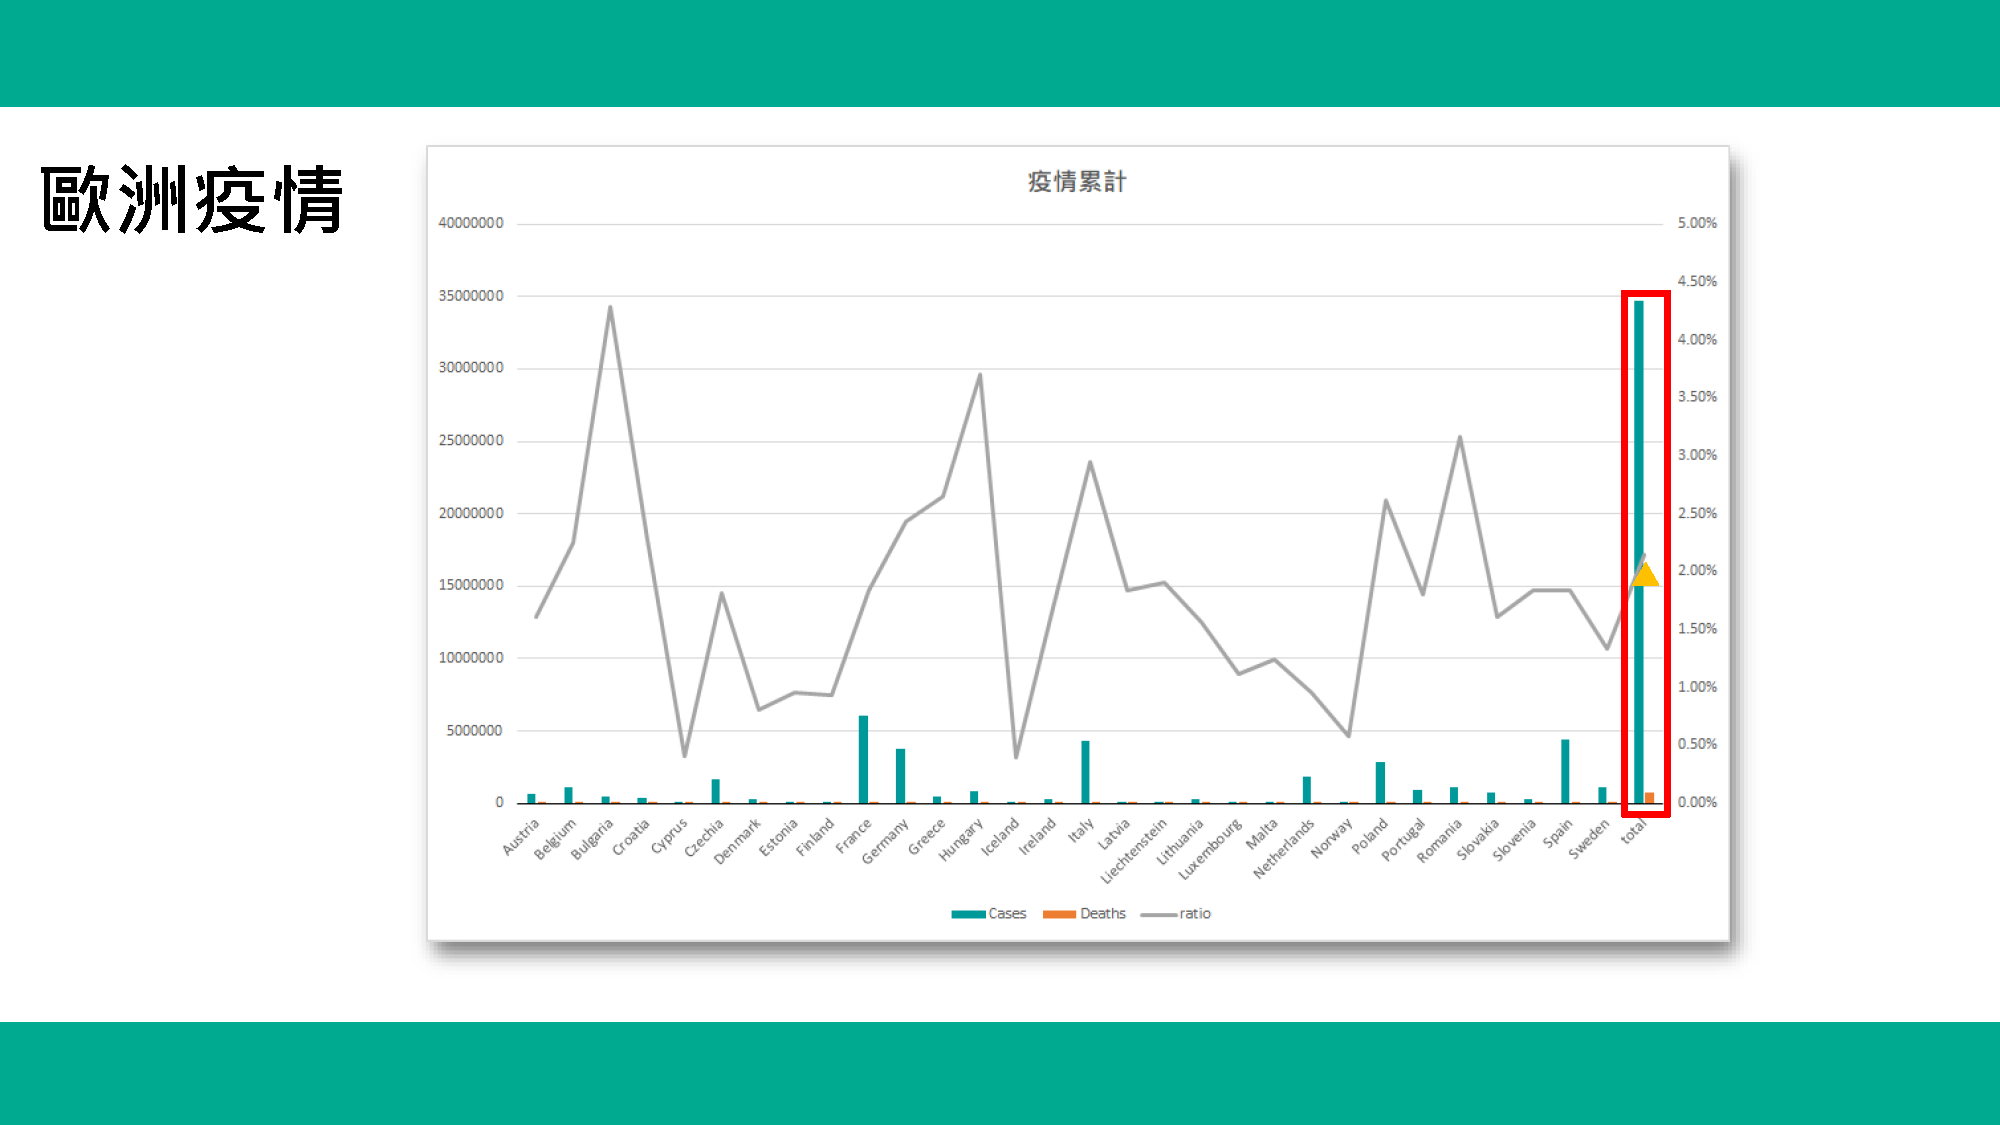Click the Czechia Cases bar

pos(715,791)
